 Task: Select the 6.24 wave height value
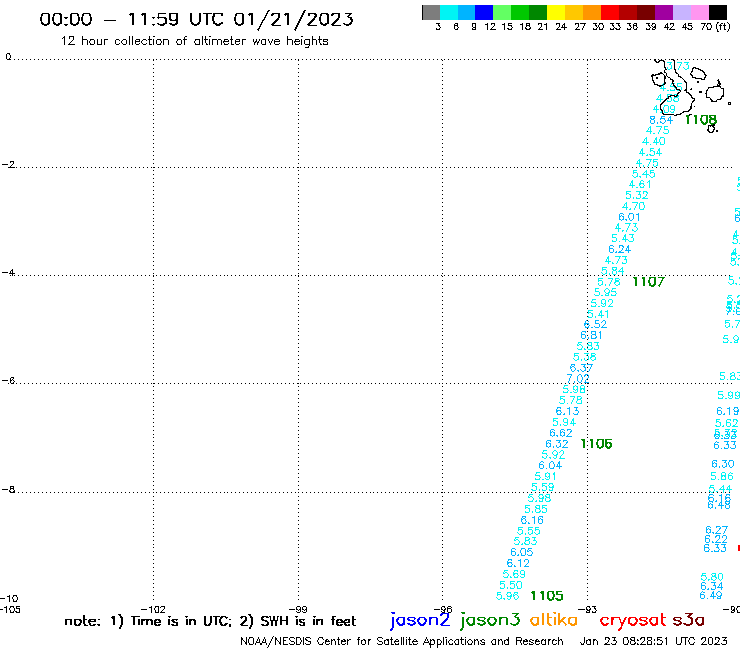pos(620,249)
